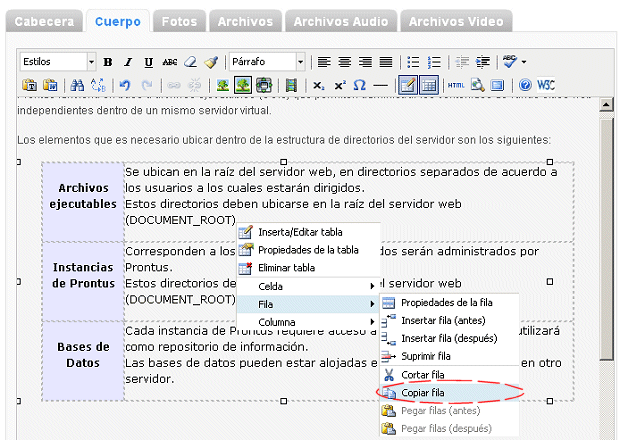Click the W3C validation icon
The height and width of the screenshot is (440, 620).
[x=546, y=85]
